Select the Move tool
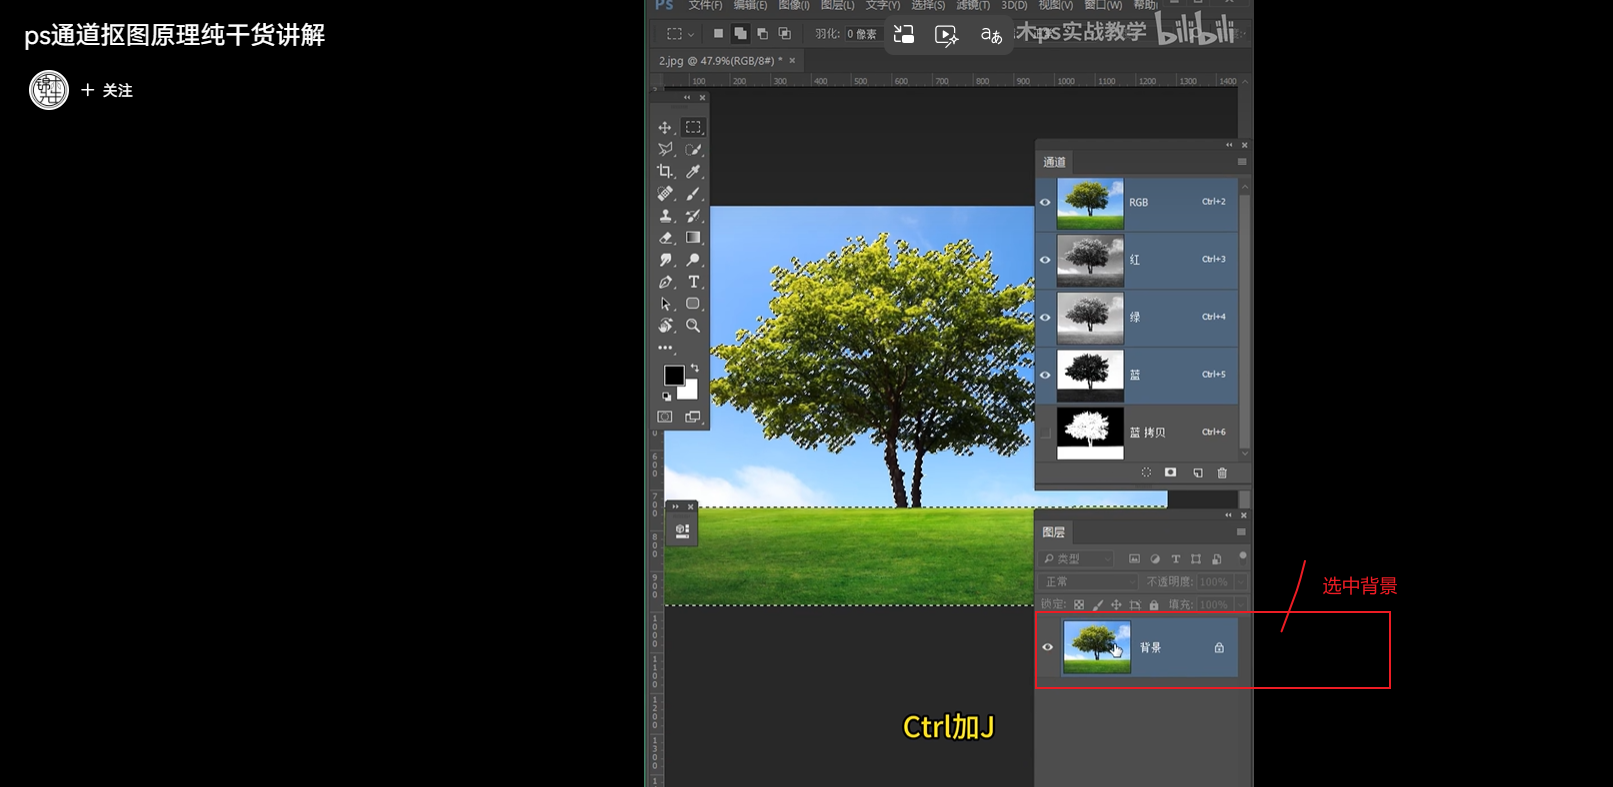The height and width of the screenshot is (787, 1613). [665, 128]
